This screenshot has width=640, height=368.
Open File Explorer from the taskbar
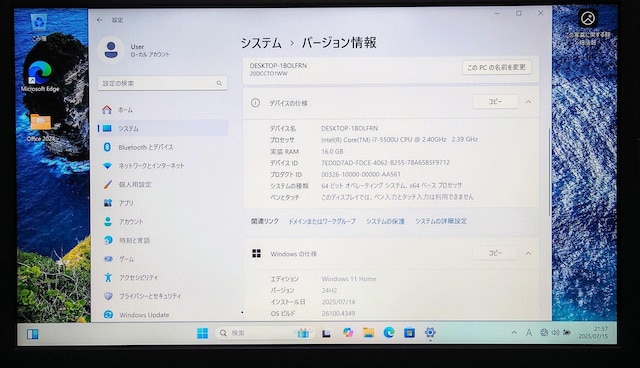tap(369, 333)
